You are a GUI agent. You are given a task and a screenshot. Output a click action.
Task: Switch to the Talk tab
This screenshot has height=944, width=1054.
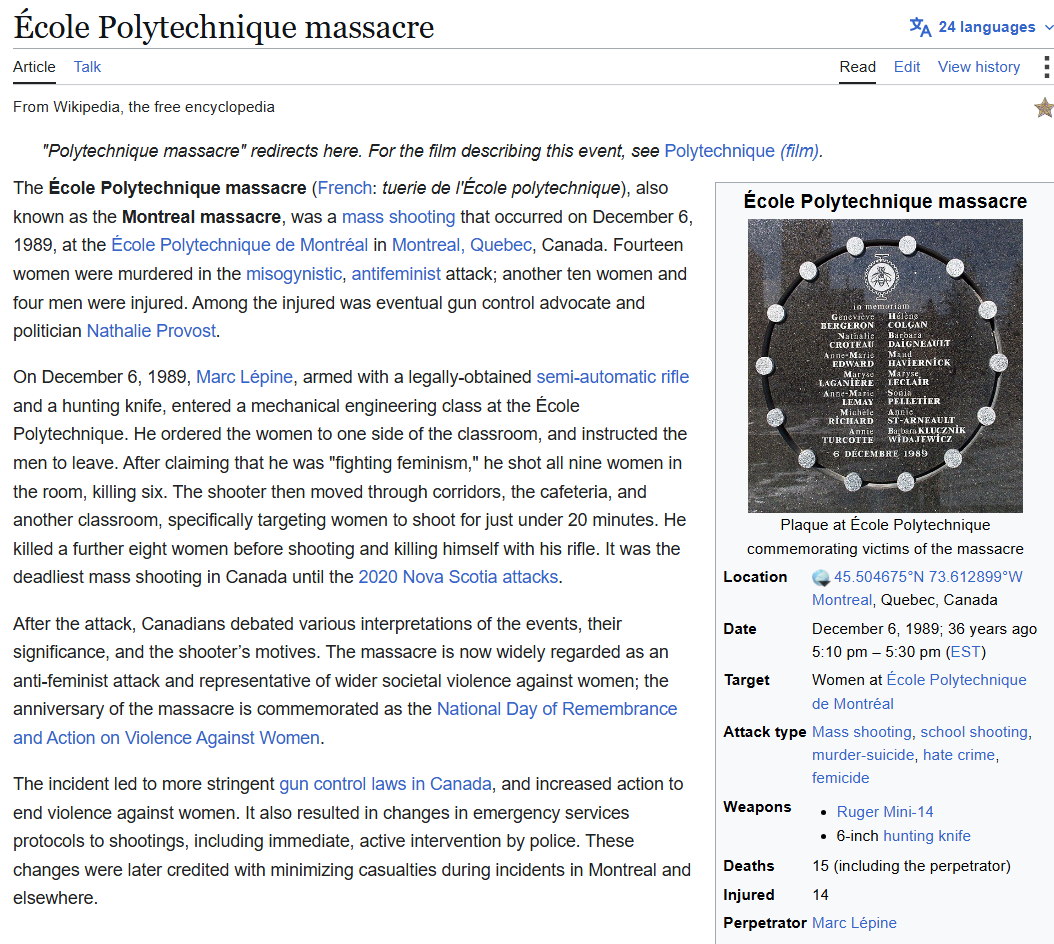tap(87, 67)
